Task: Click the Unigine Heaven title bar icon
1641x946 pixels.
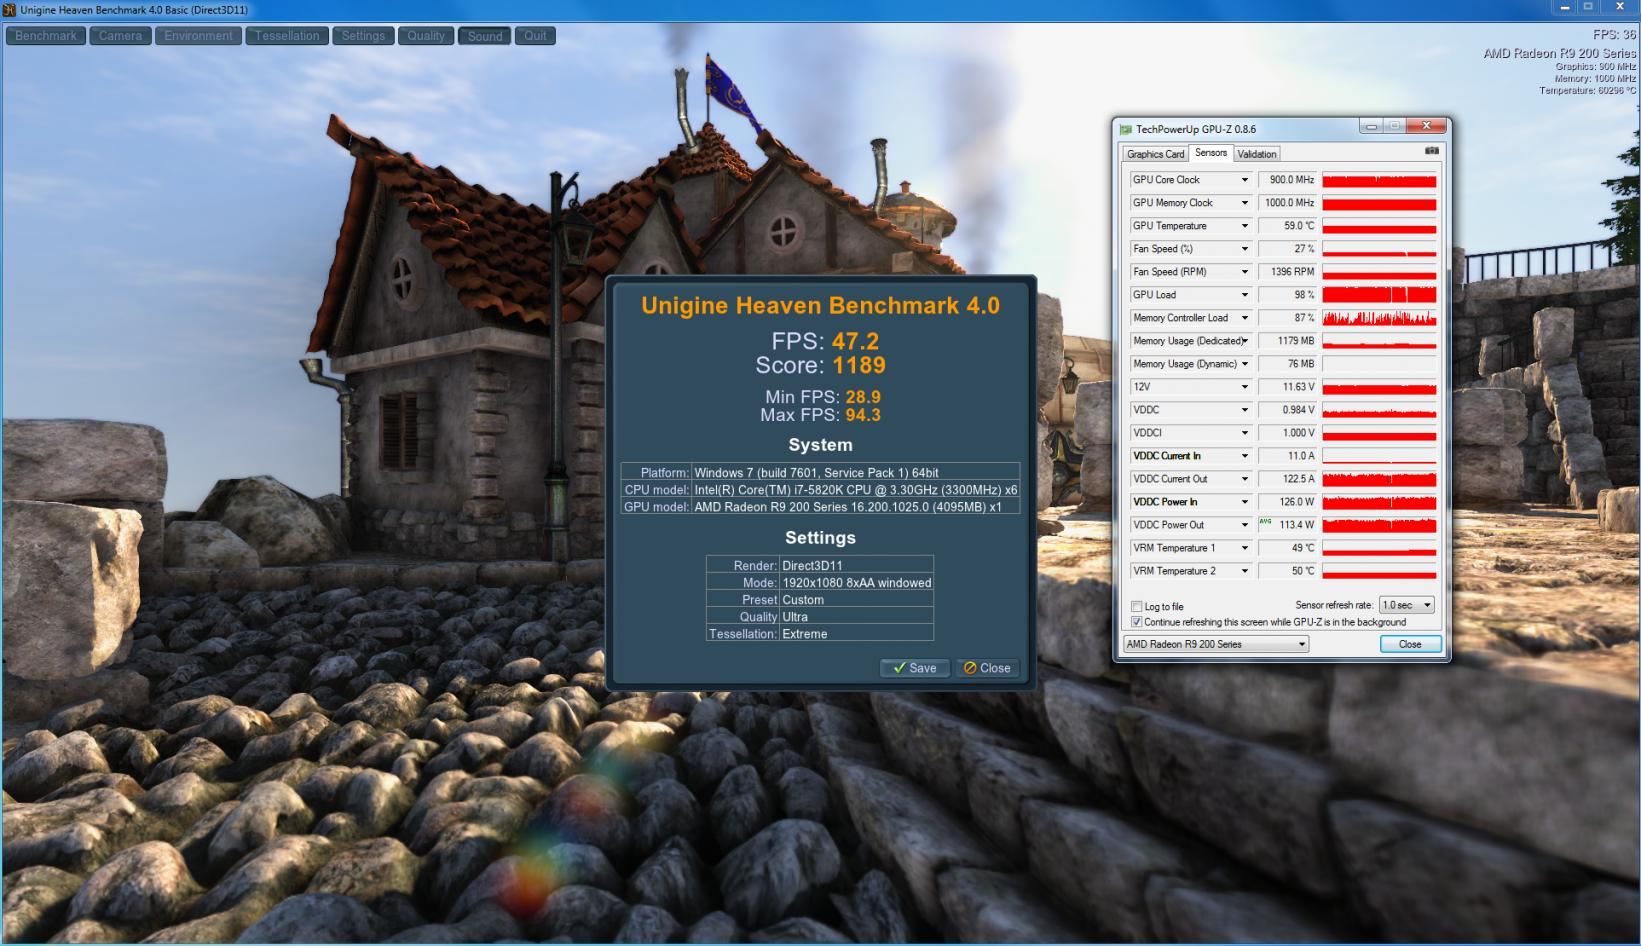Action: tap(10, 10)
